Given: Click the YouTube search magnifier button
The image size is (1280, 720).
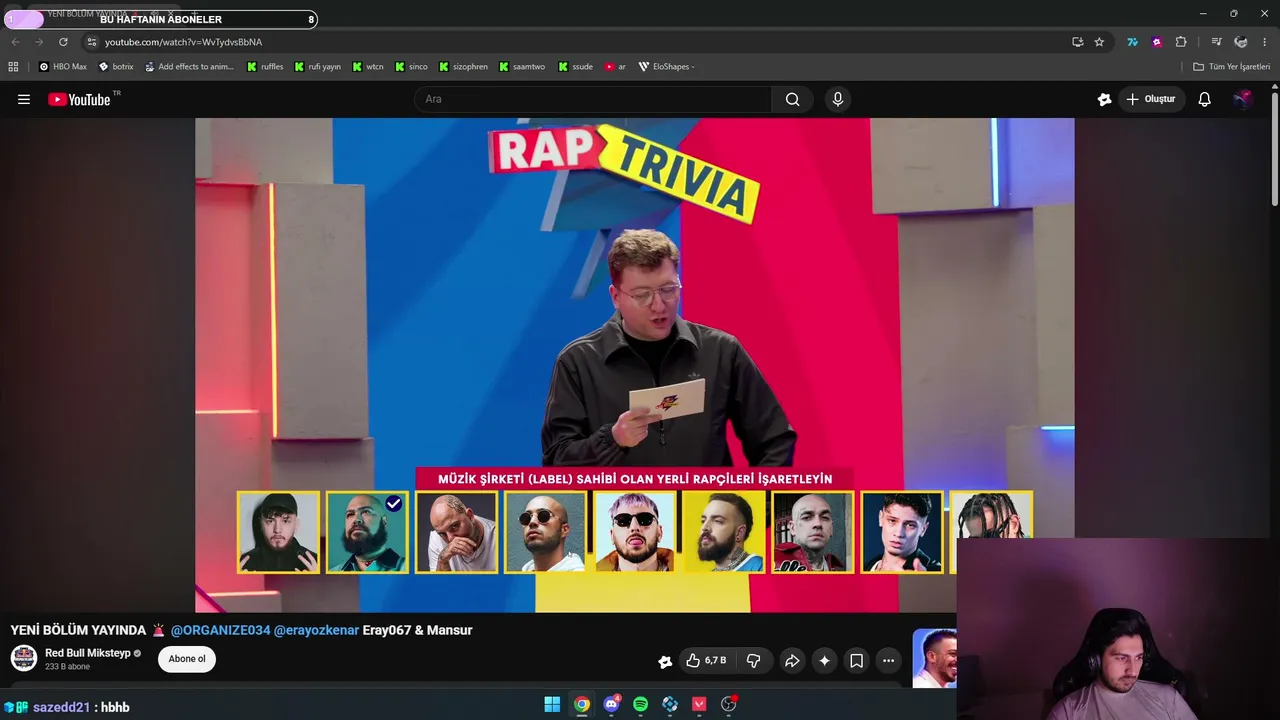Looking at the screenshot, I should click(x=792, y=99).
